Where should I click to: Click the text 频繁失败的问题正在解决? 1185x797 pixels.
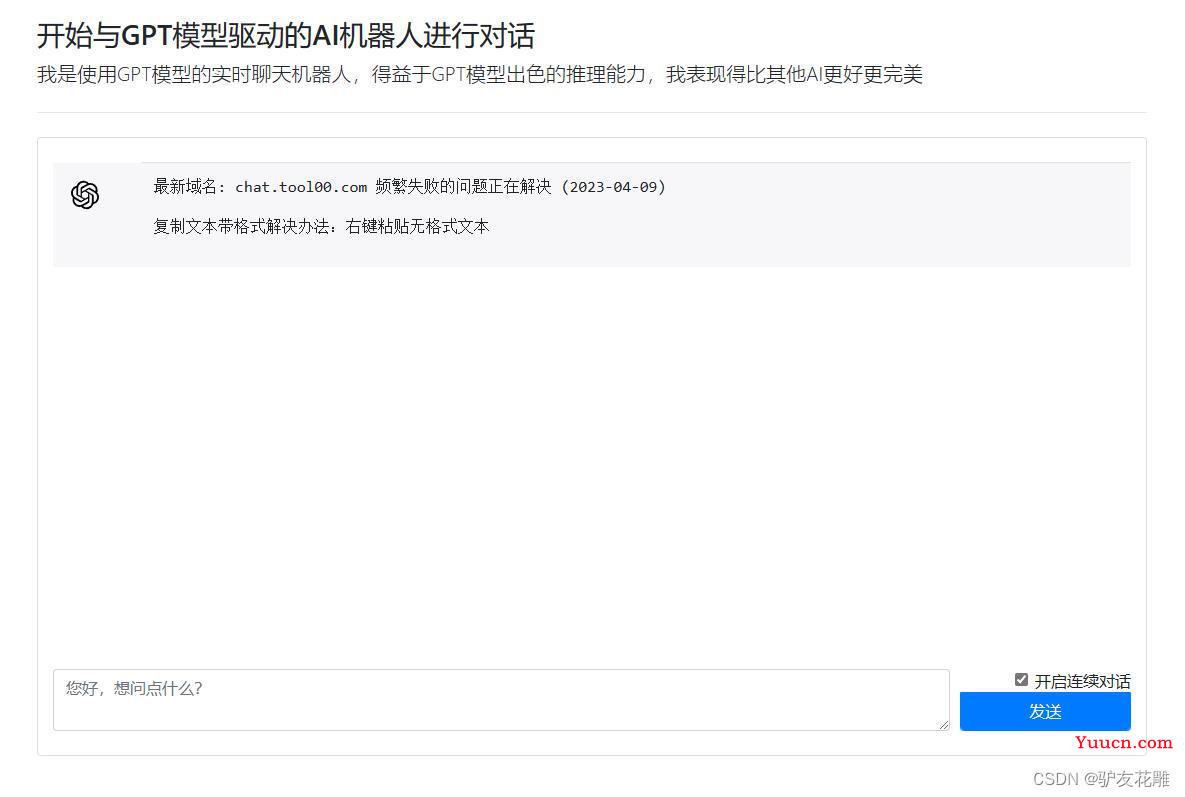coord(463,187)
